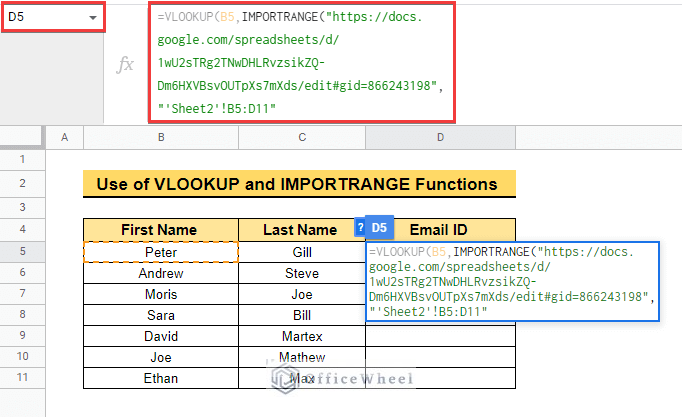Select row 5 header
The image size is (682, 417).
(x=22, y=251)
